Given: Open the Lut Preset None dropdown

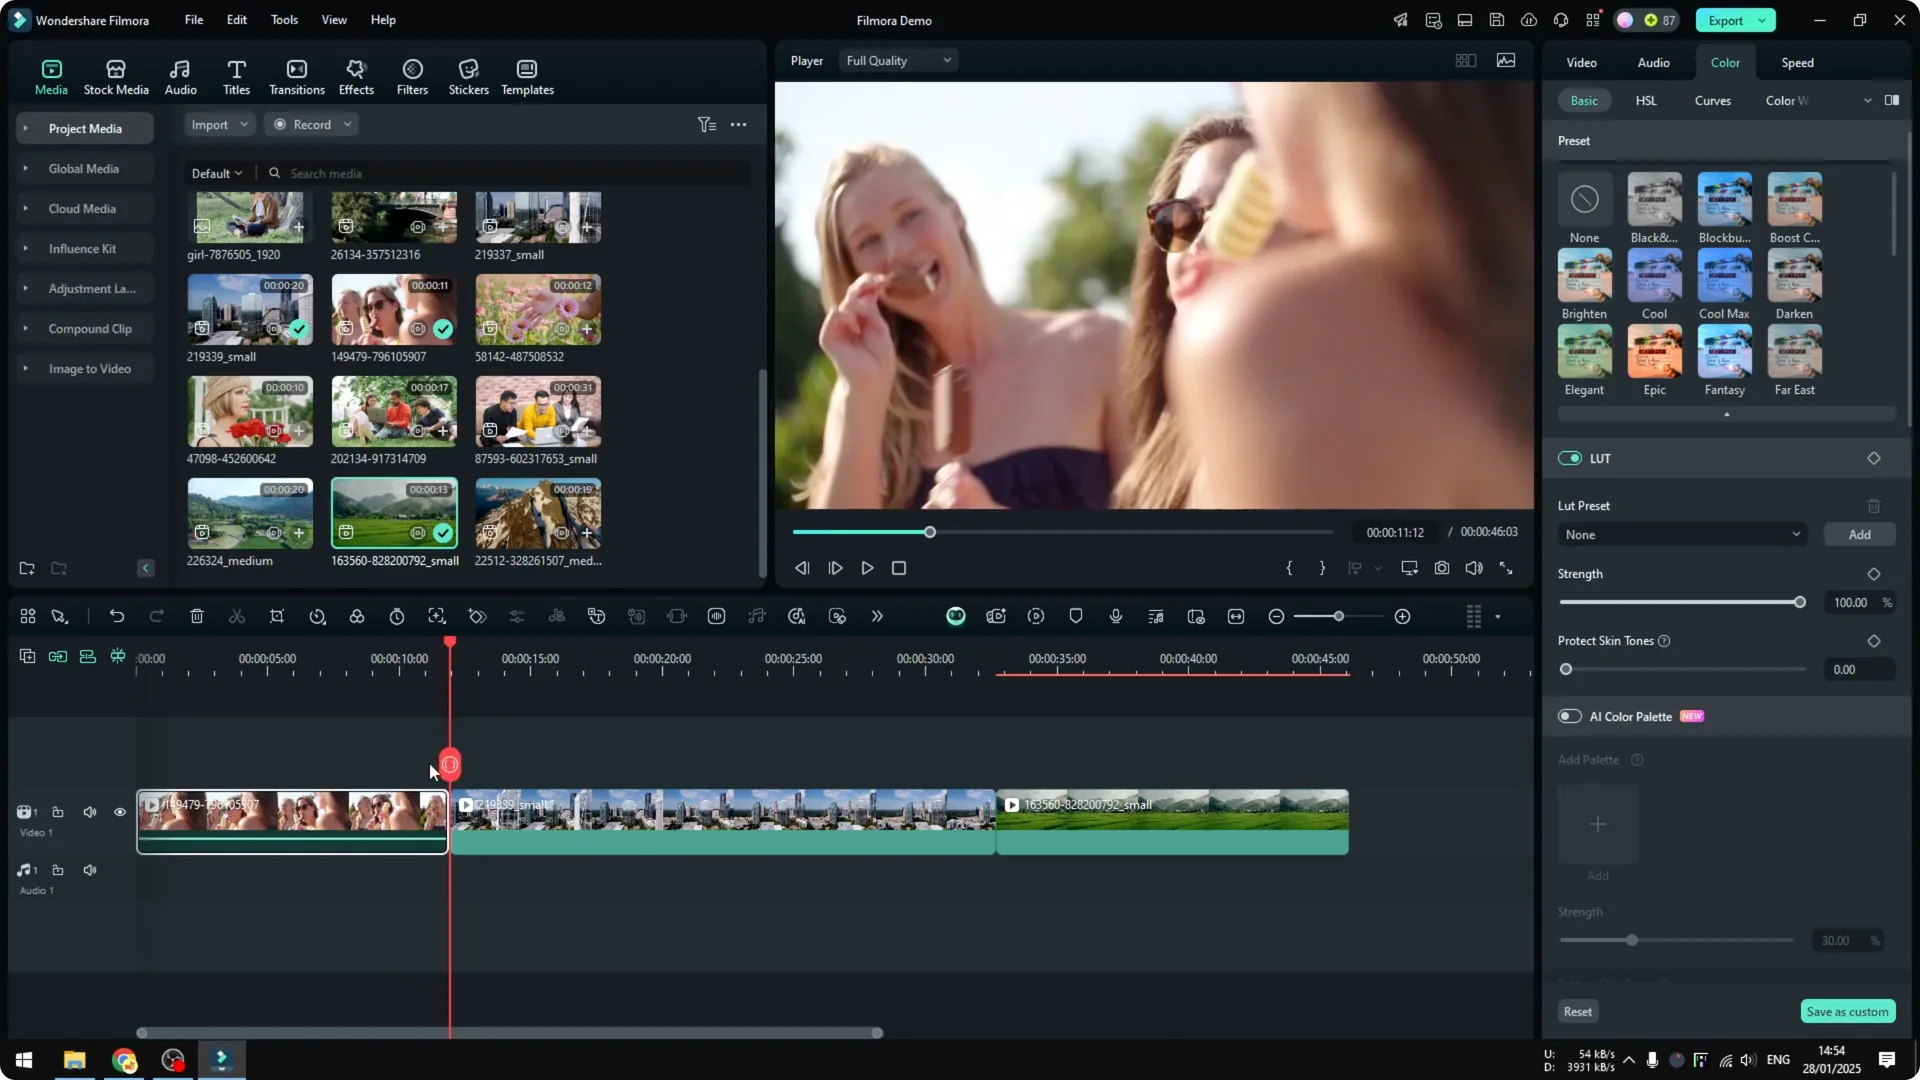Looking at the screenshot, I should tap(1681, 534).
